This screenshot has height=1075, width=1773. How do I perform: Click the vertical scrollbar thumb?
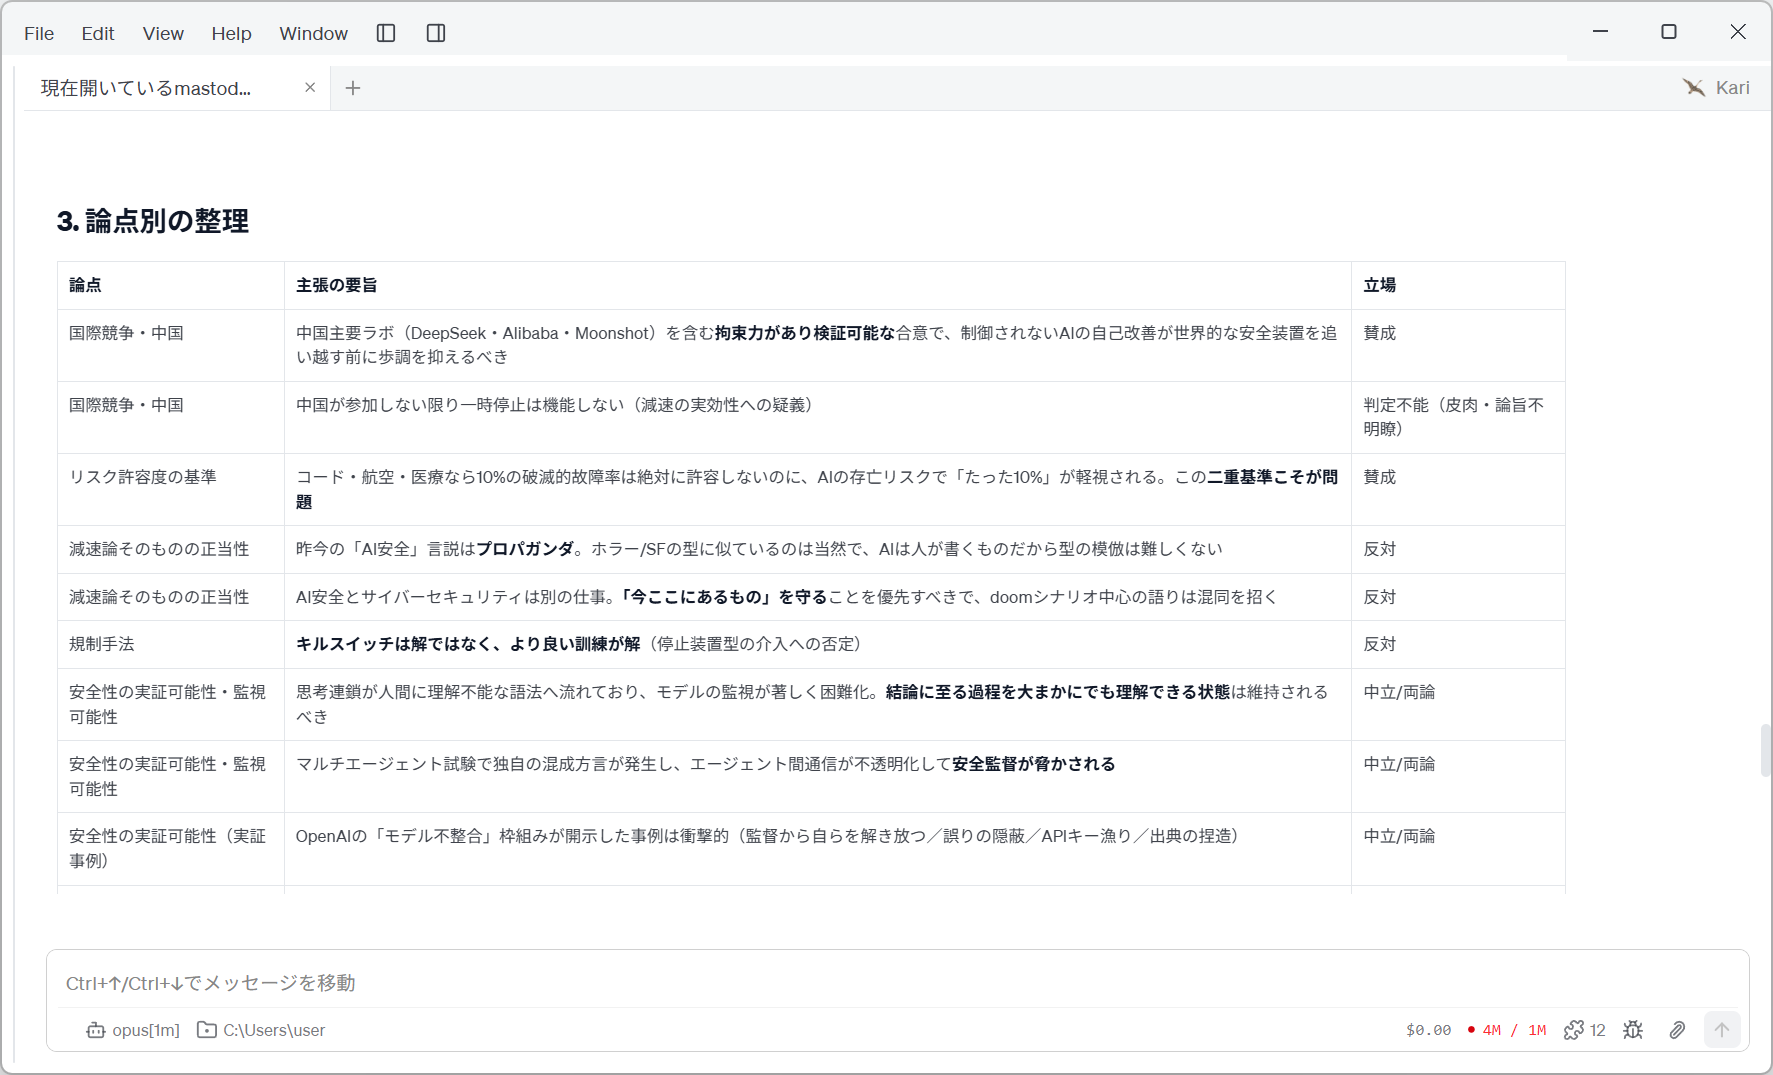[1766, 750]
